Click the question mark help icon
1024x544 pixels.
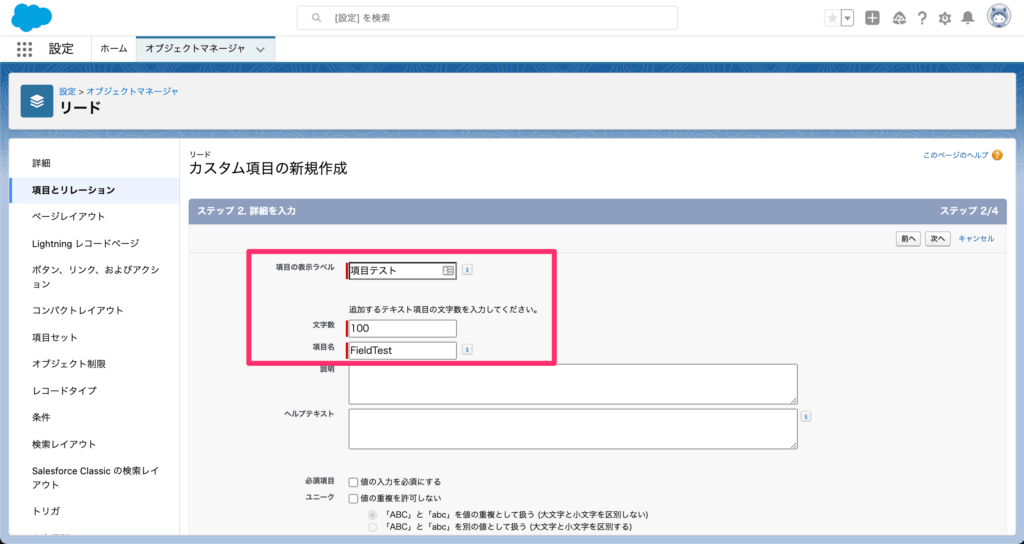point(922,18)
